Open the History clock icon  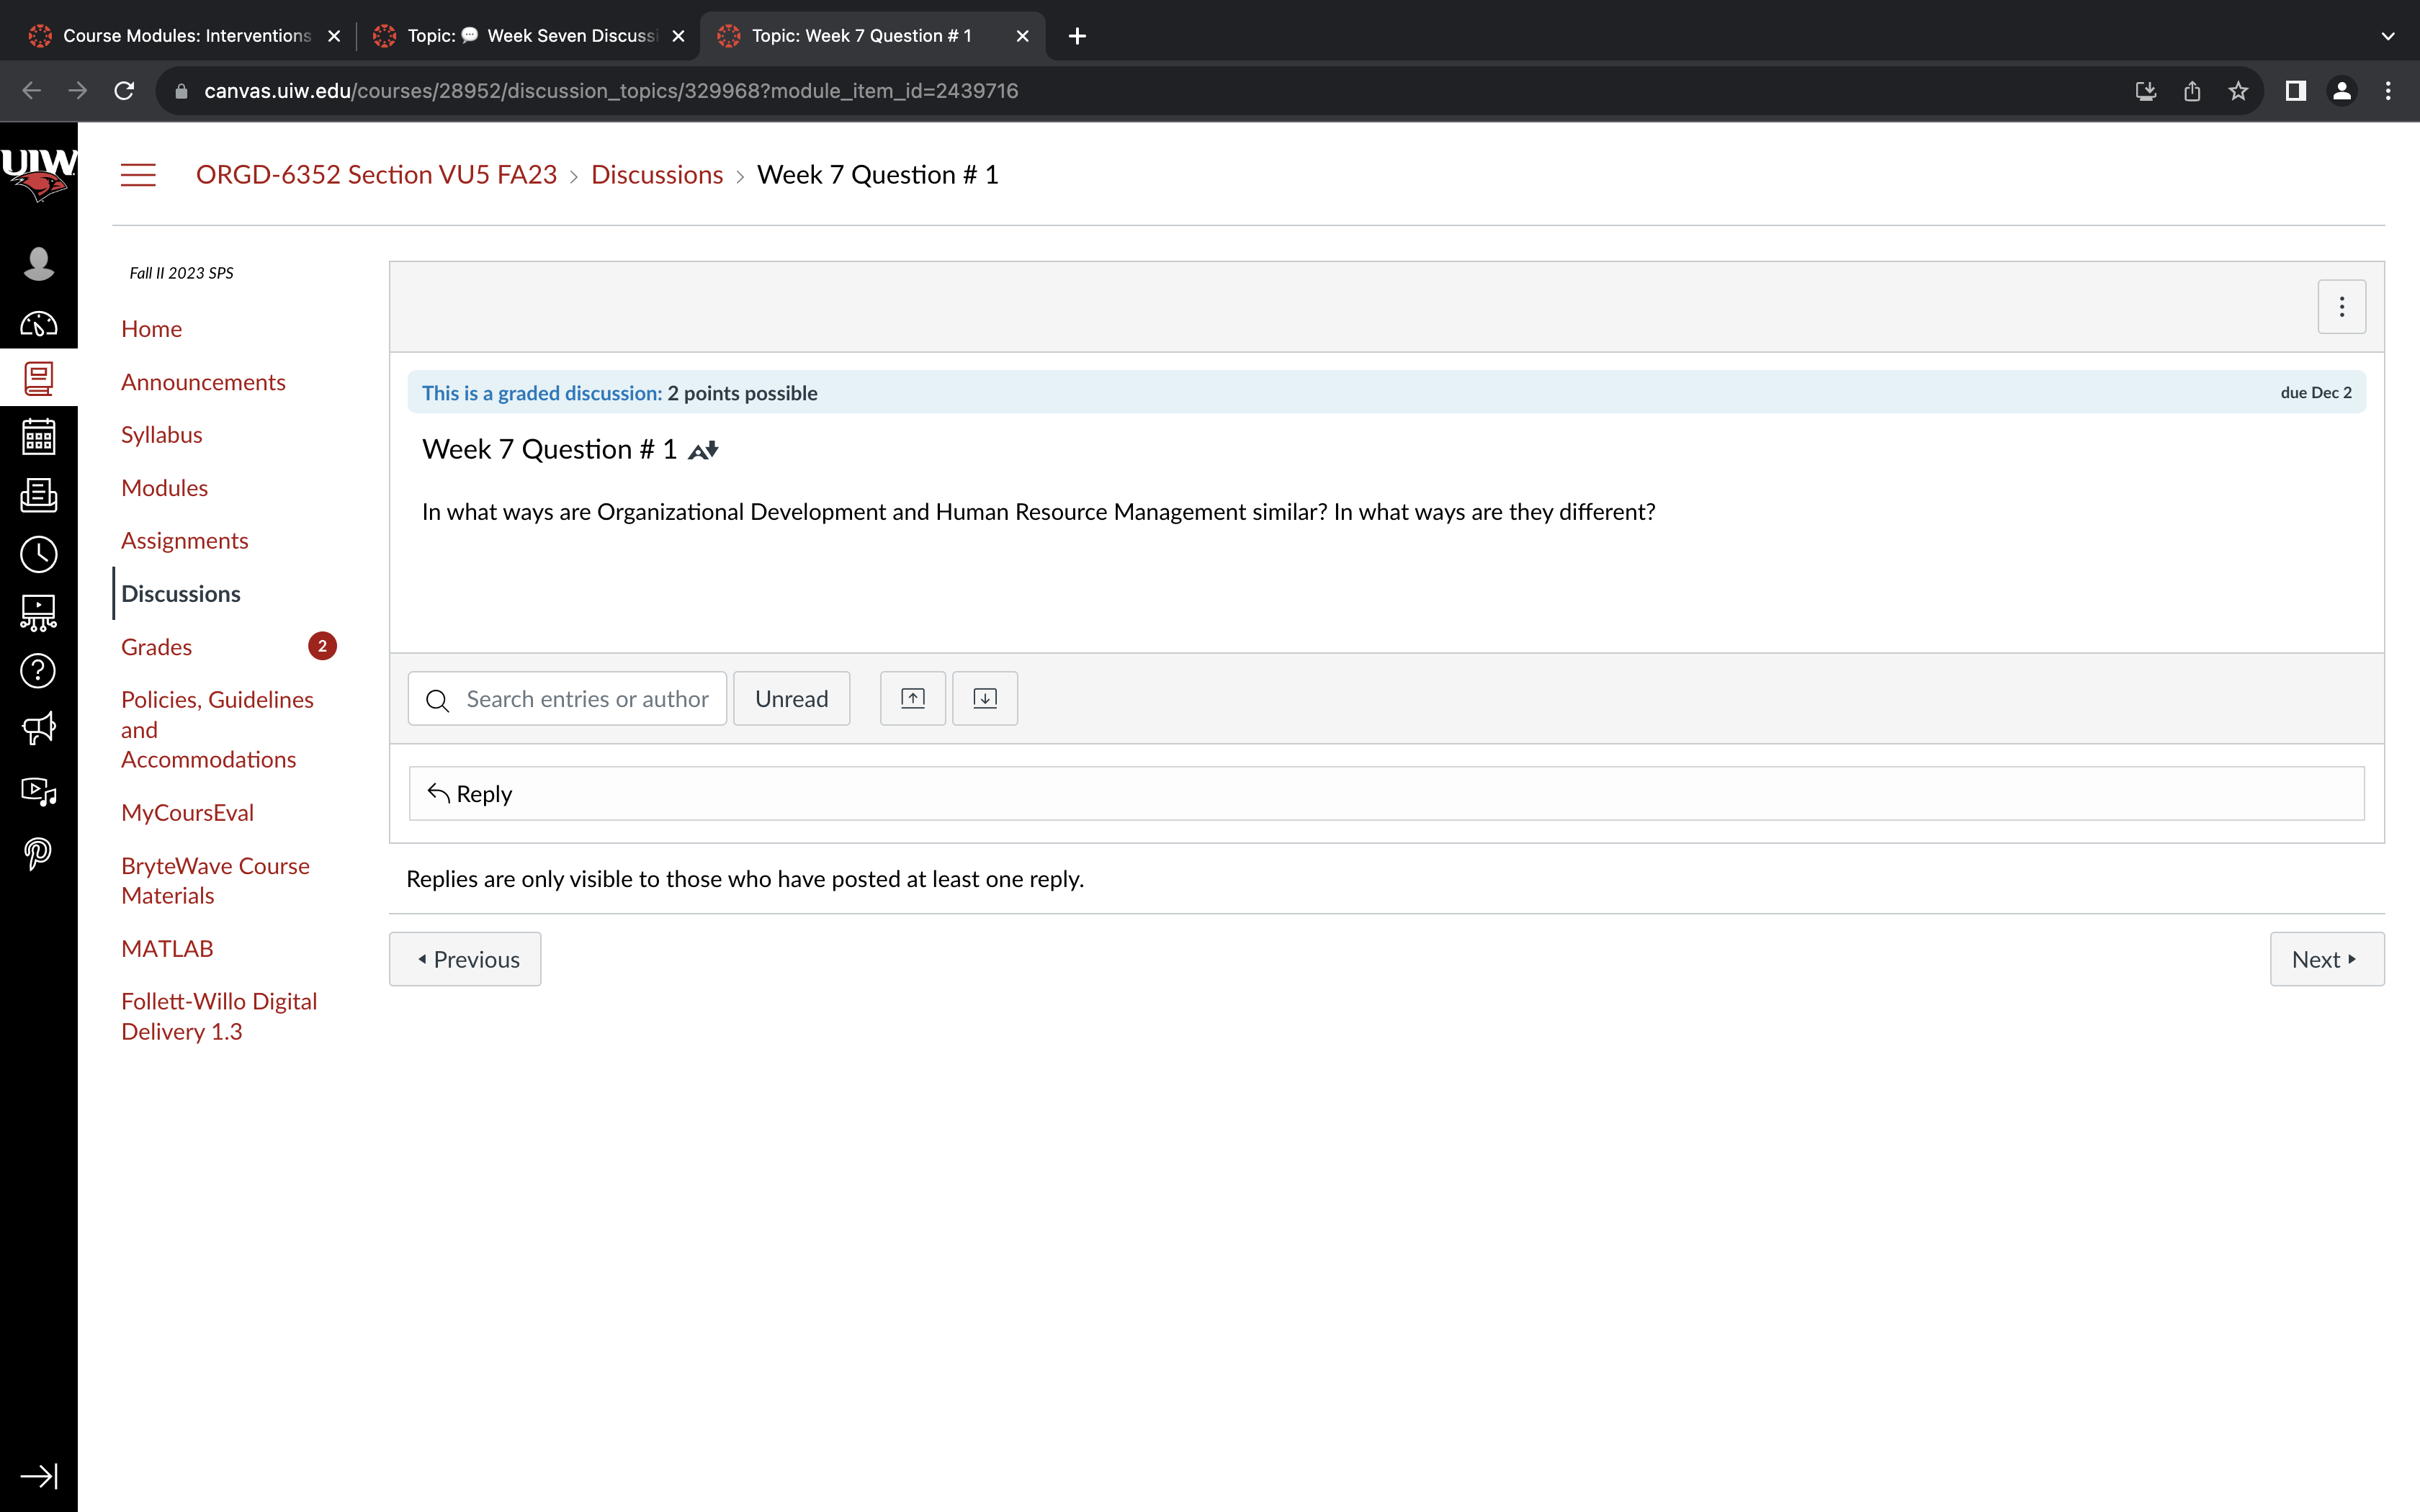(x=39, y=554)
